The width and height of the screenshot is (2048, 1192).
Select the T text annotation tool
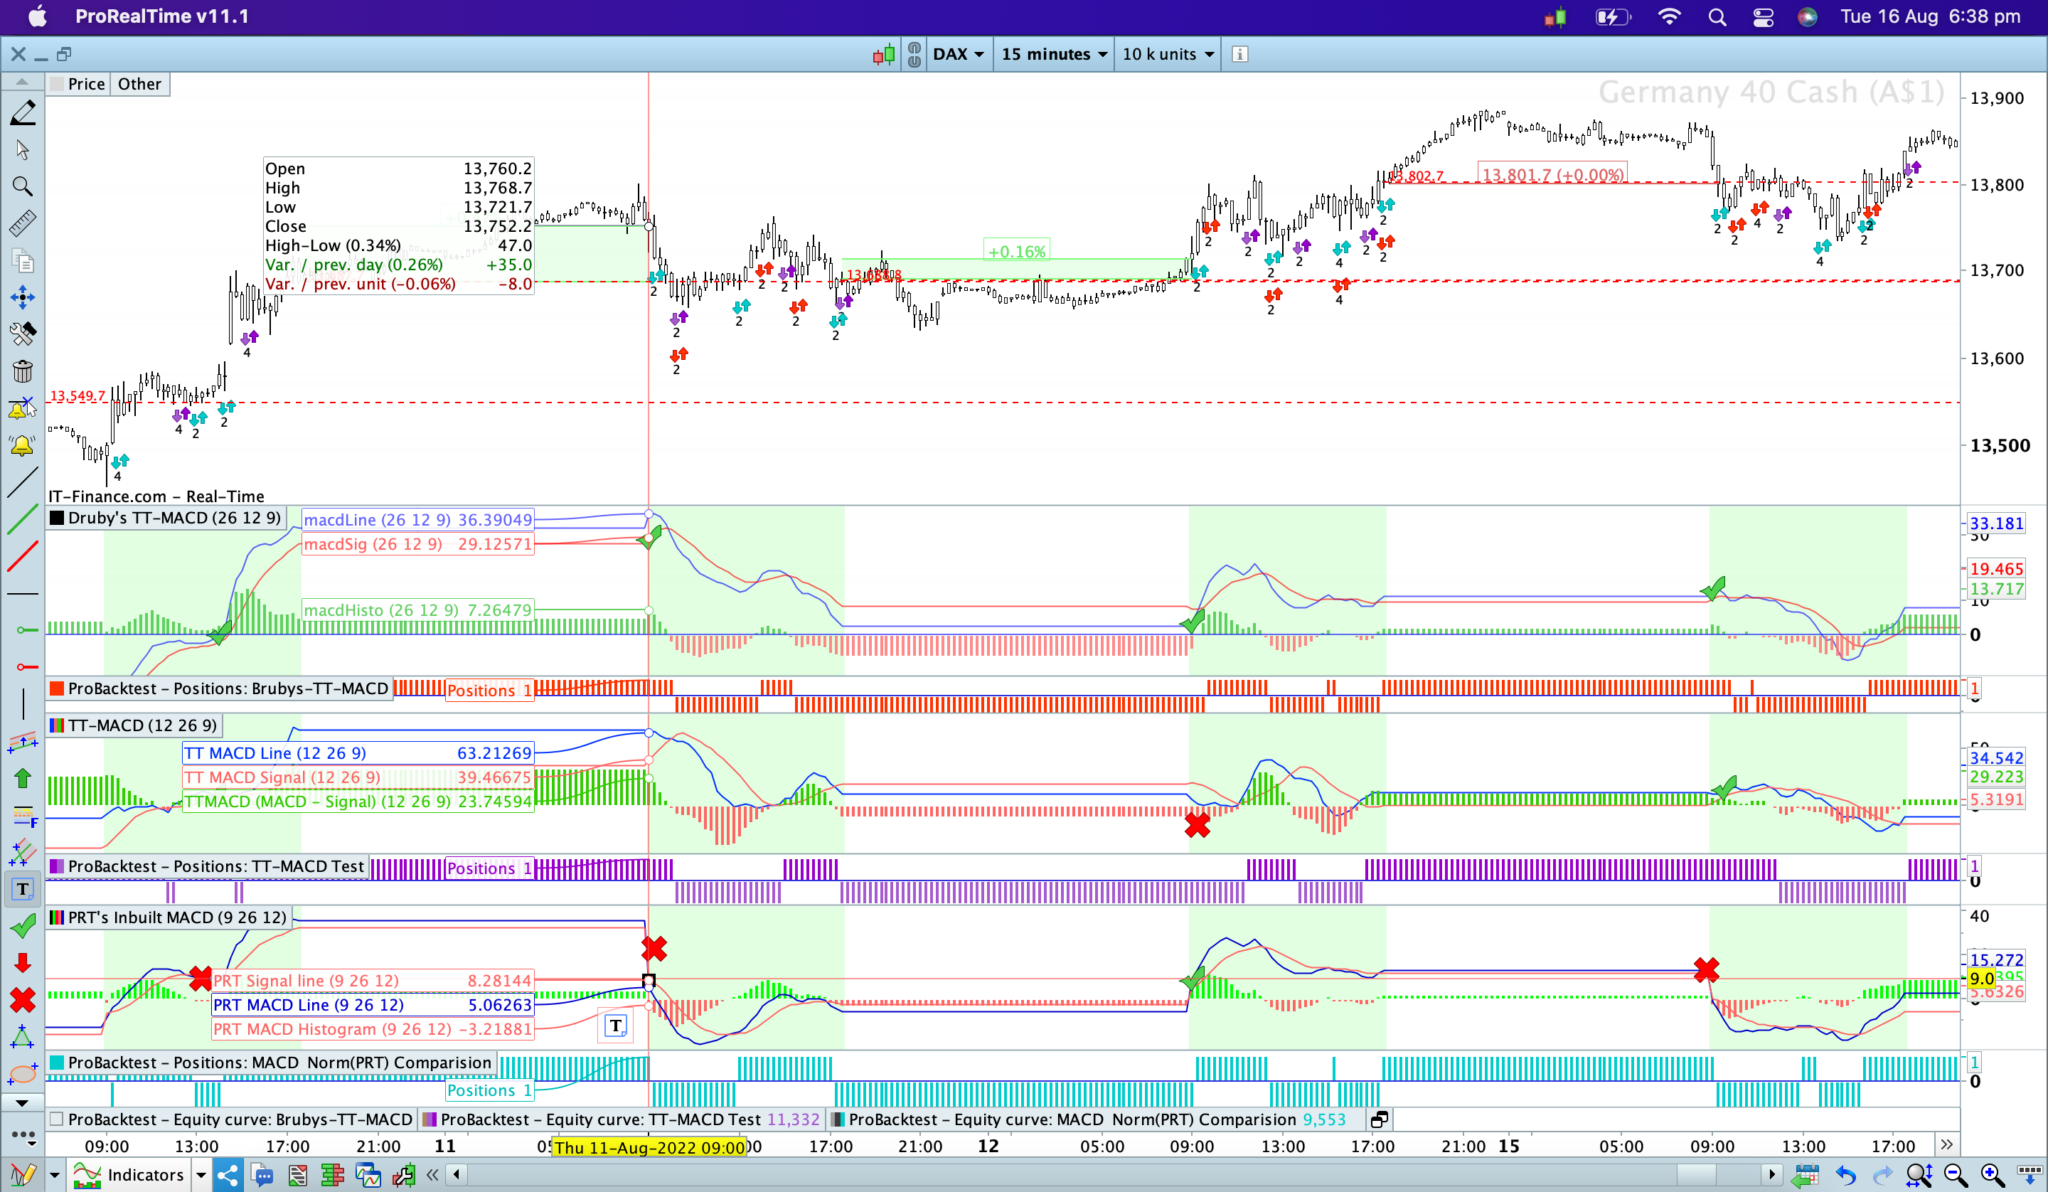click(22, 889)
